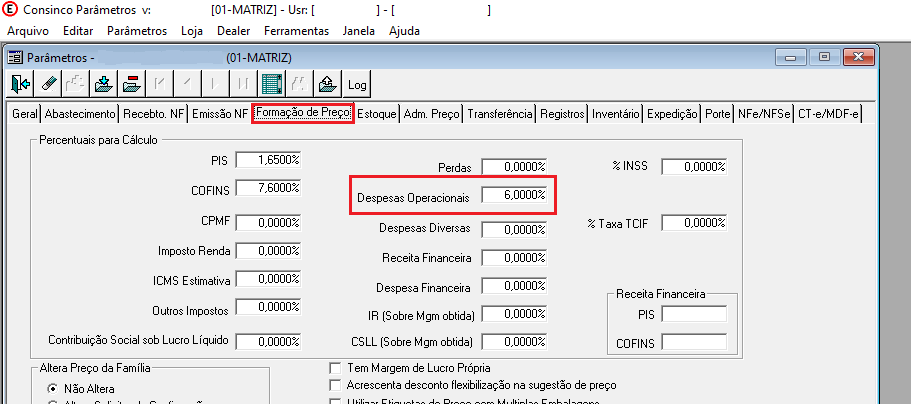Switch to the Adm. Preço tab
Image resolution: width=911 pixels, height=404 pixels.
click(x=432, y=114)
